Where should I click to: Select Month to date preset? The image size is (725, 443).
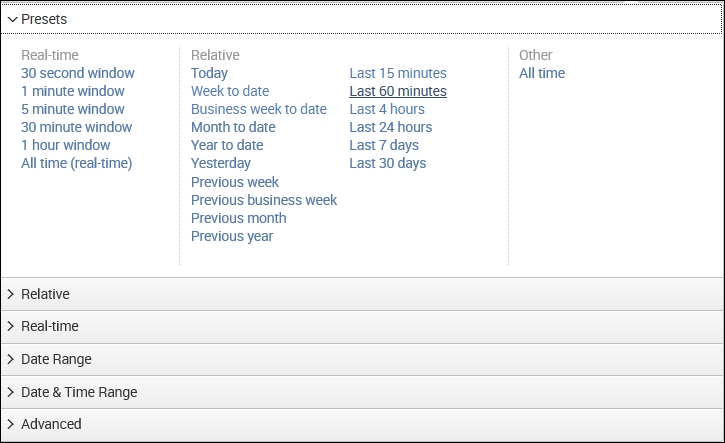click(233, 127)
